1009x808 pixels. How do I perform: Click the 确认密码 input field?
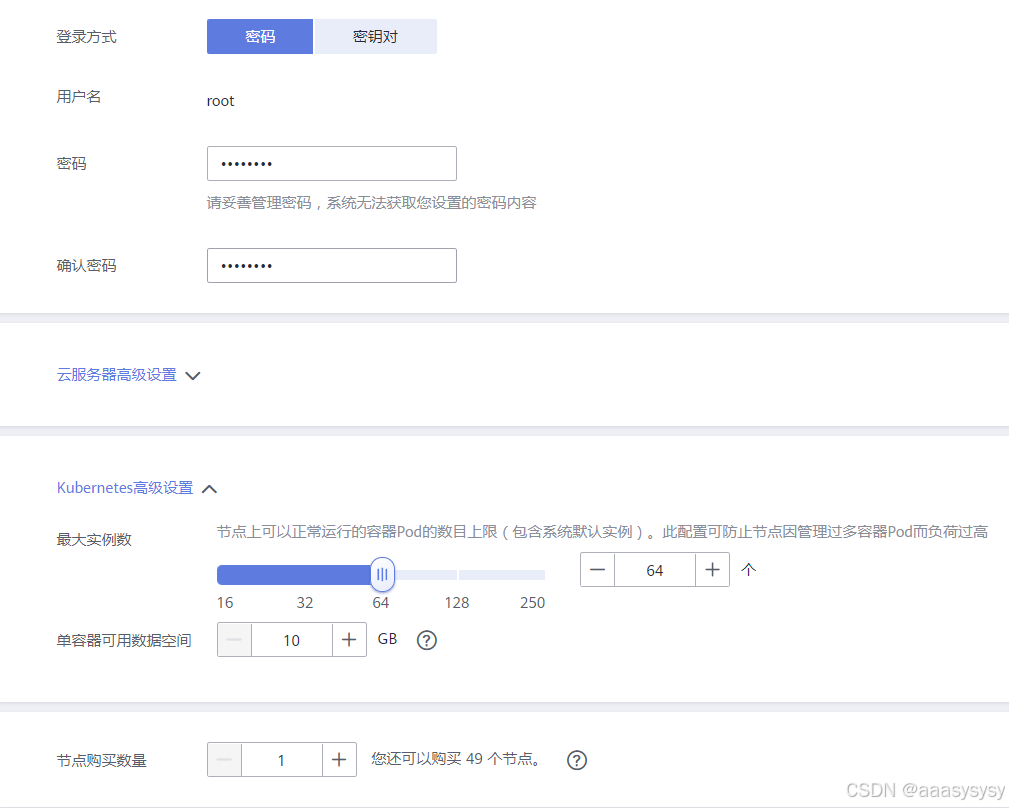click(x=331, y=265)
